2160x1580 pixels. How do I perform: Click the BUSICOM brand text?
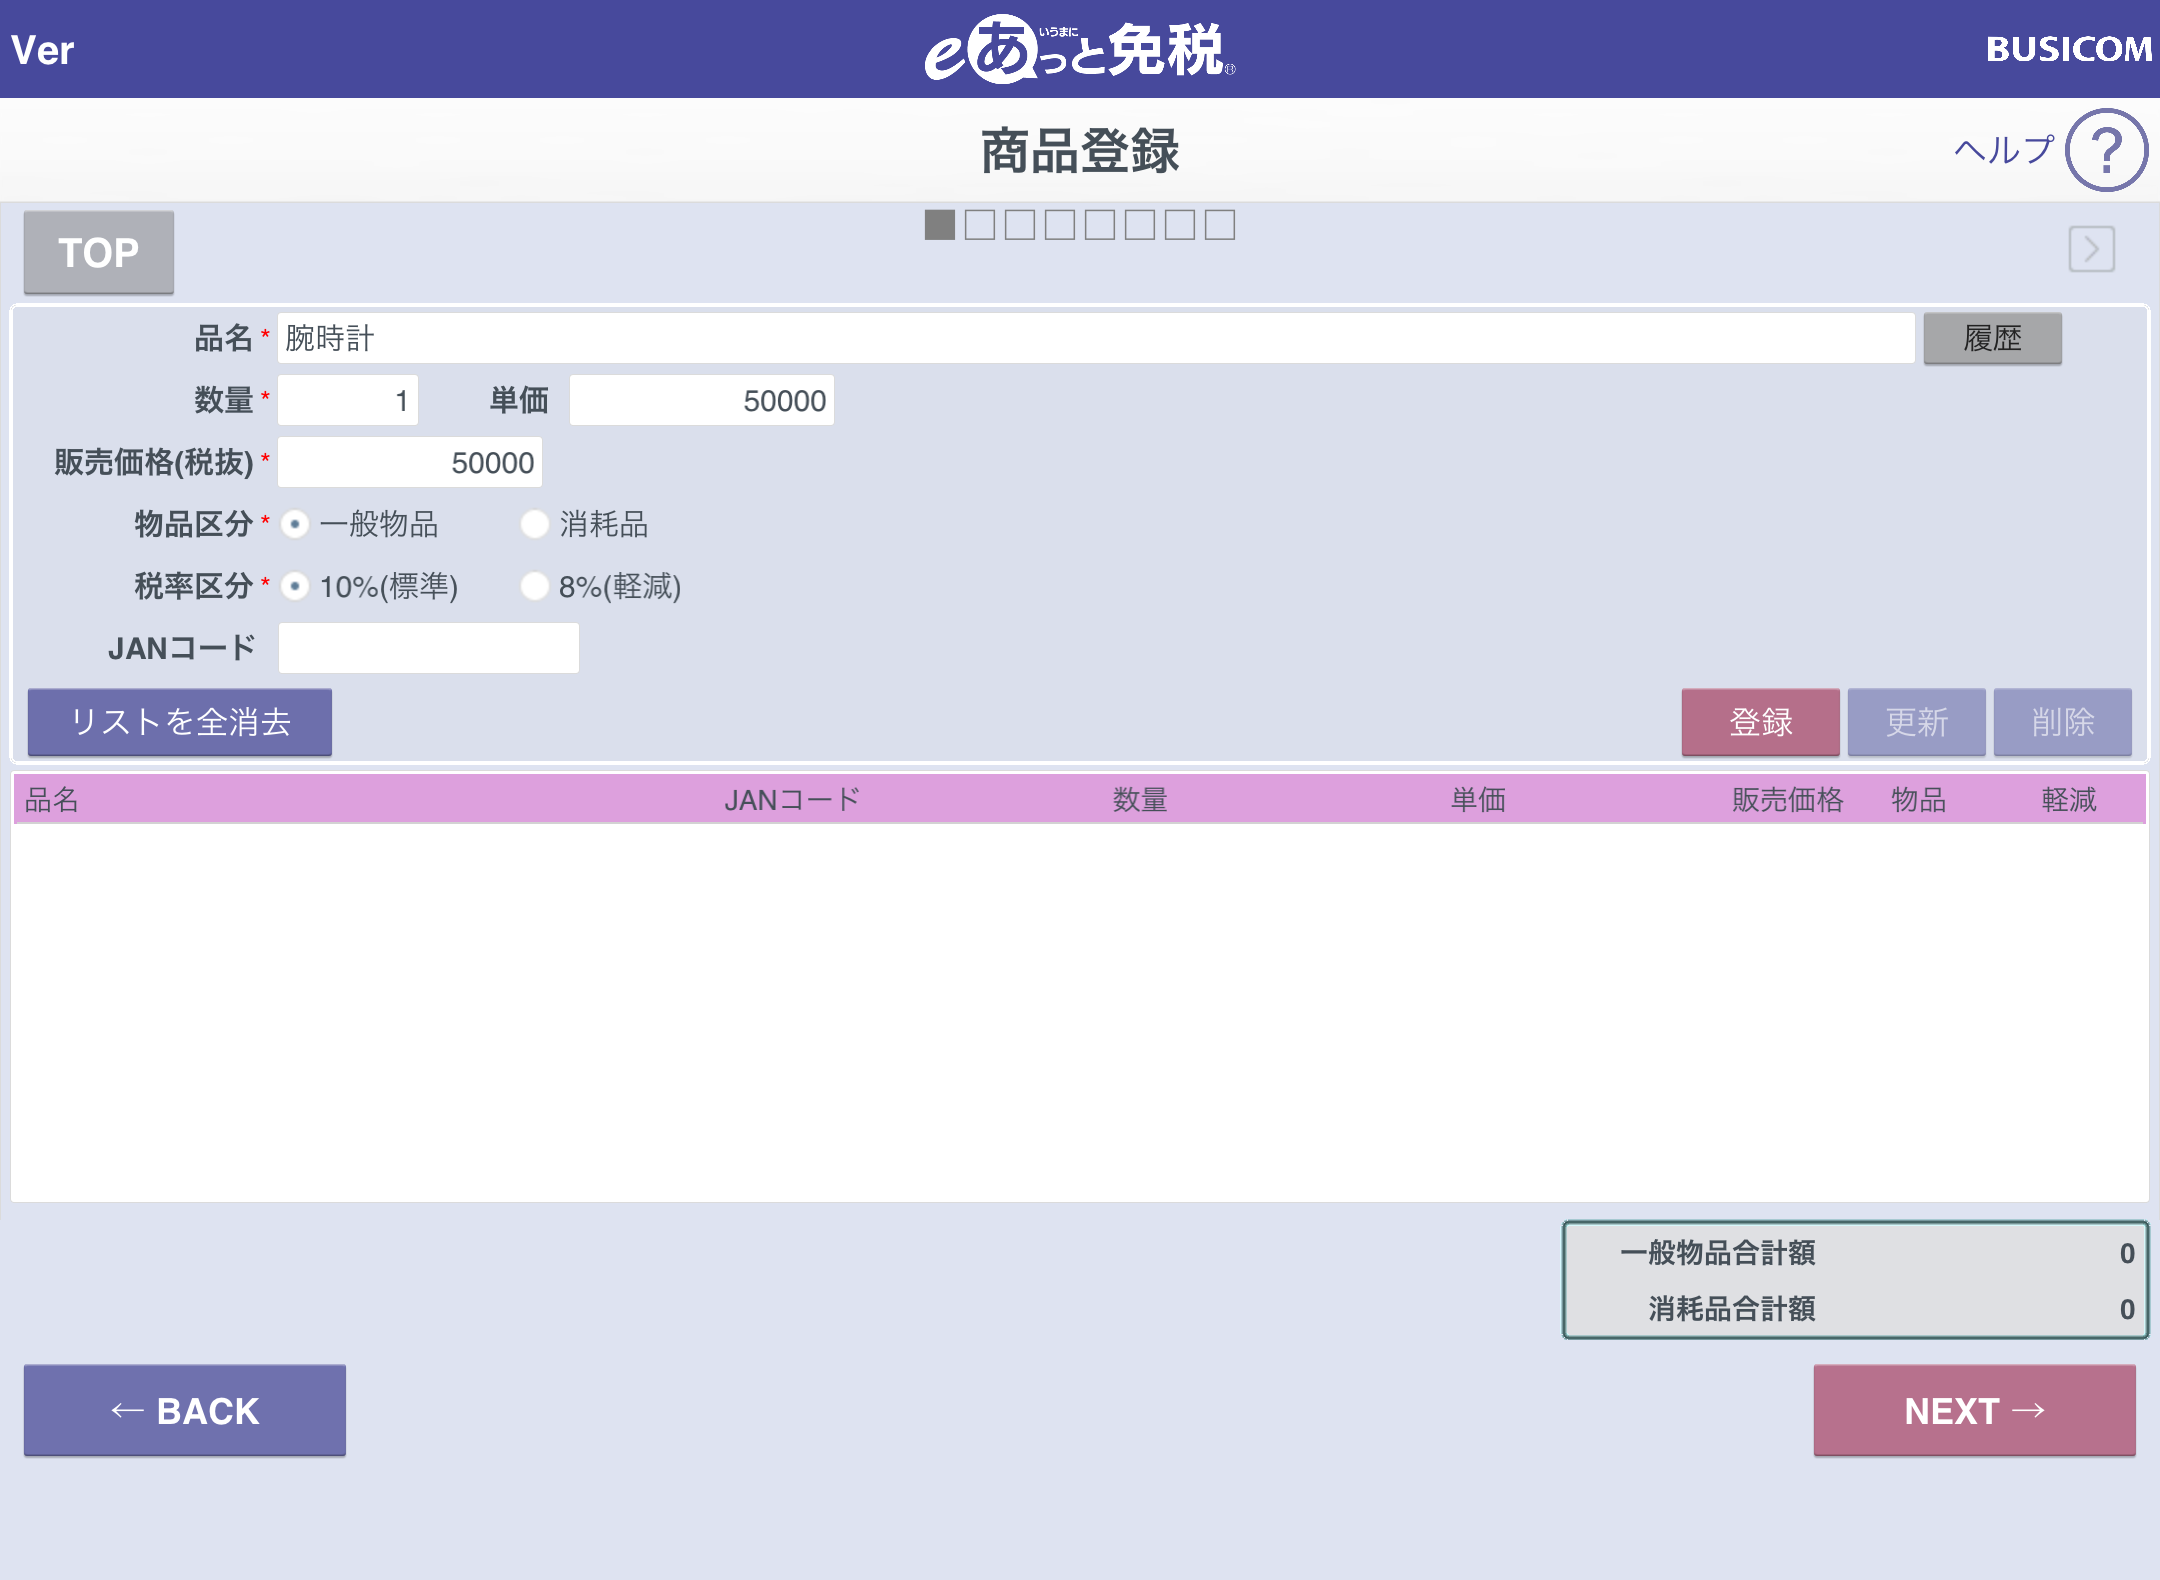pos(2069,49)
